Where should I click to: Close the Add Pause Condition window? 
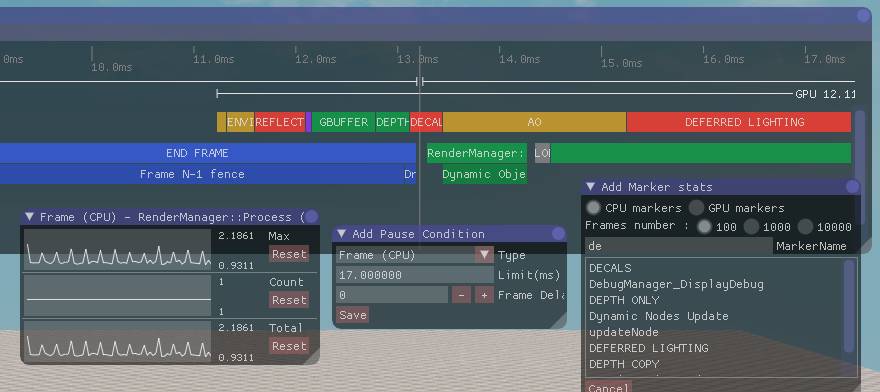(x=558, y=234)
